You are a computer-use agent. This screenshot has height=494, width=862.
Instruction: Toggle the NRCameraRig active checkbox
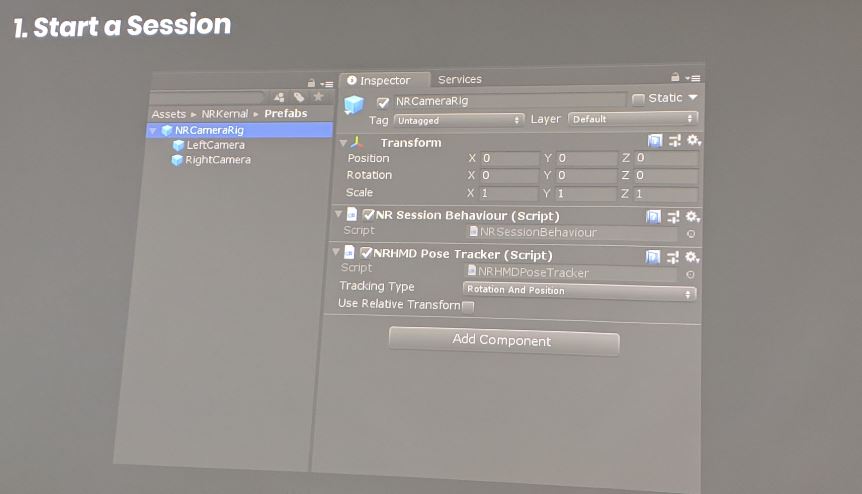tap(383, 102)
